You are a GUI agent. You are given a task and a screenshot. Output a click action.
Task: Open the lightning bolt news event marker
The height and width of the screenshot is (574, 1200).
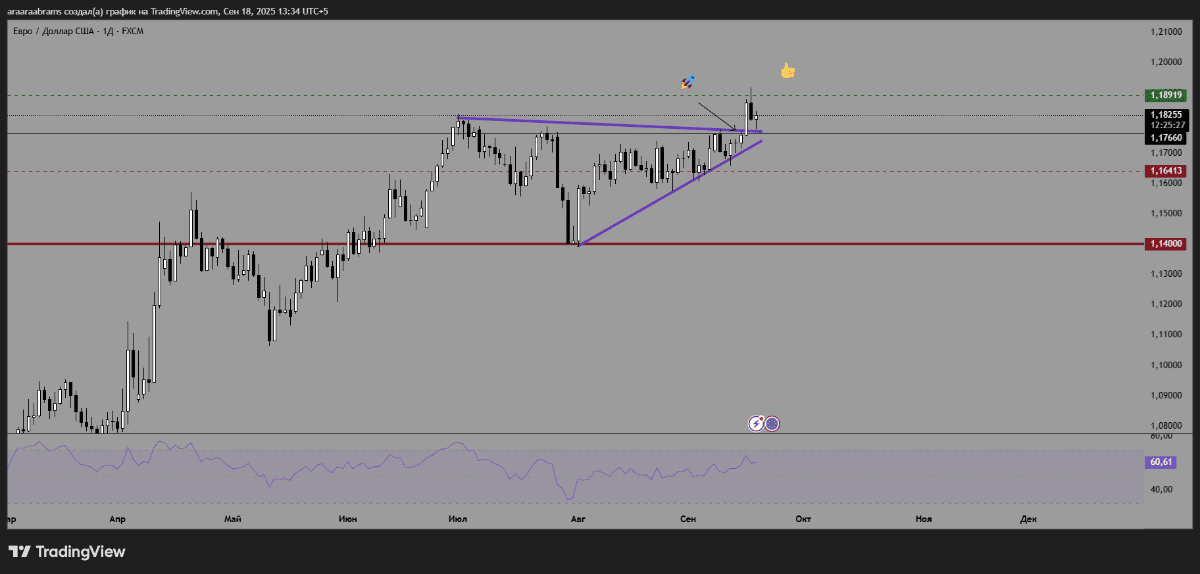pyautogui.click(x=758, y=423)
